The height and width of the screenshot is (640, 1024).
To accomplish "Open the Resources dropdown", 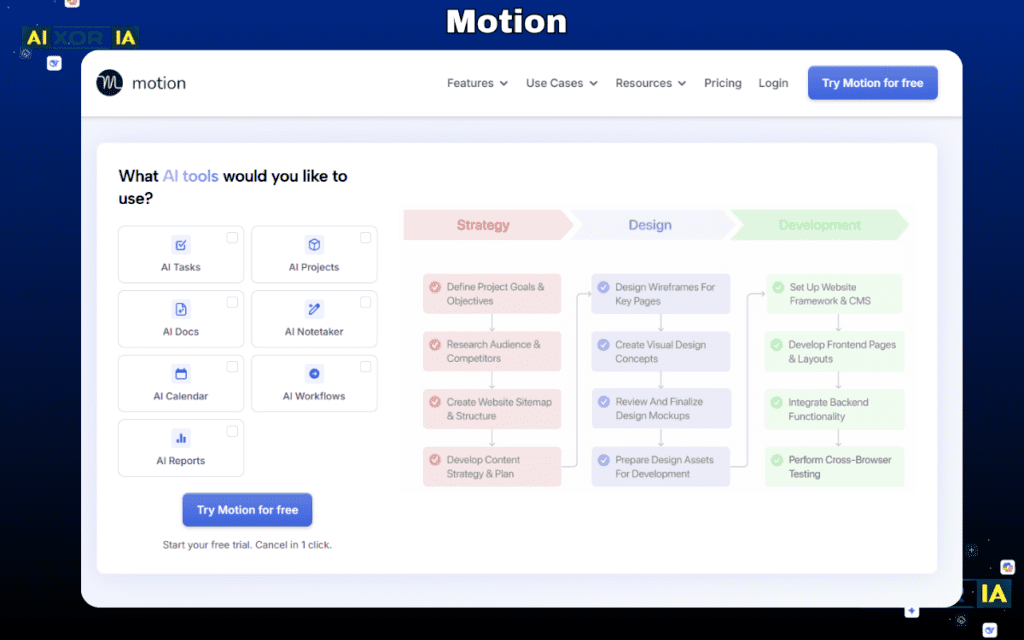I will [x=650, y=83].
